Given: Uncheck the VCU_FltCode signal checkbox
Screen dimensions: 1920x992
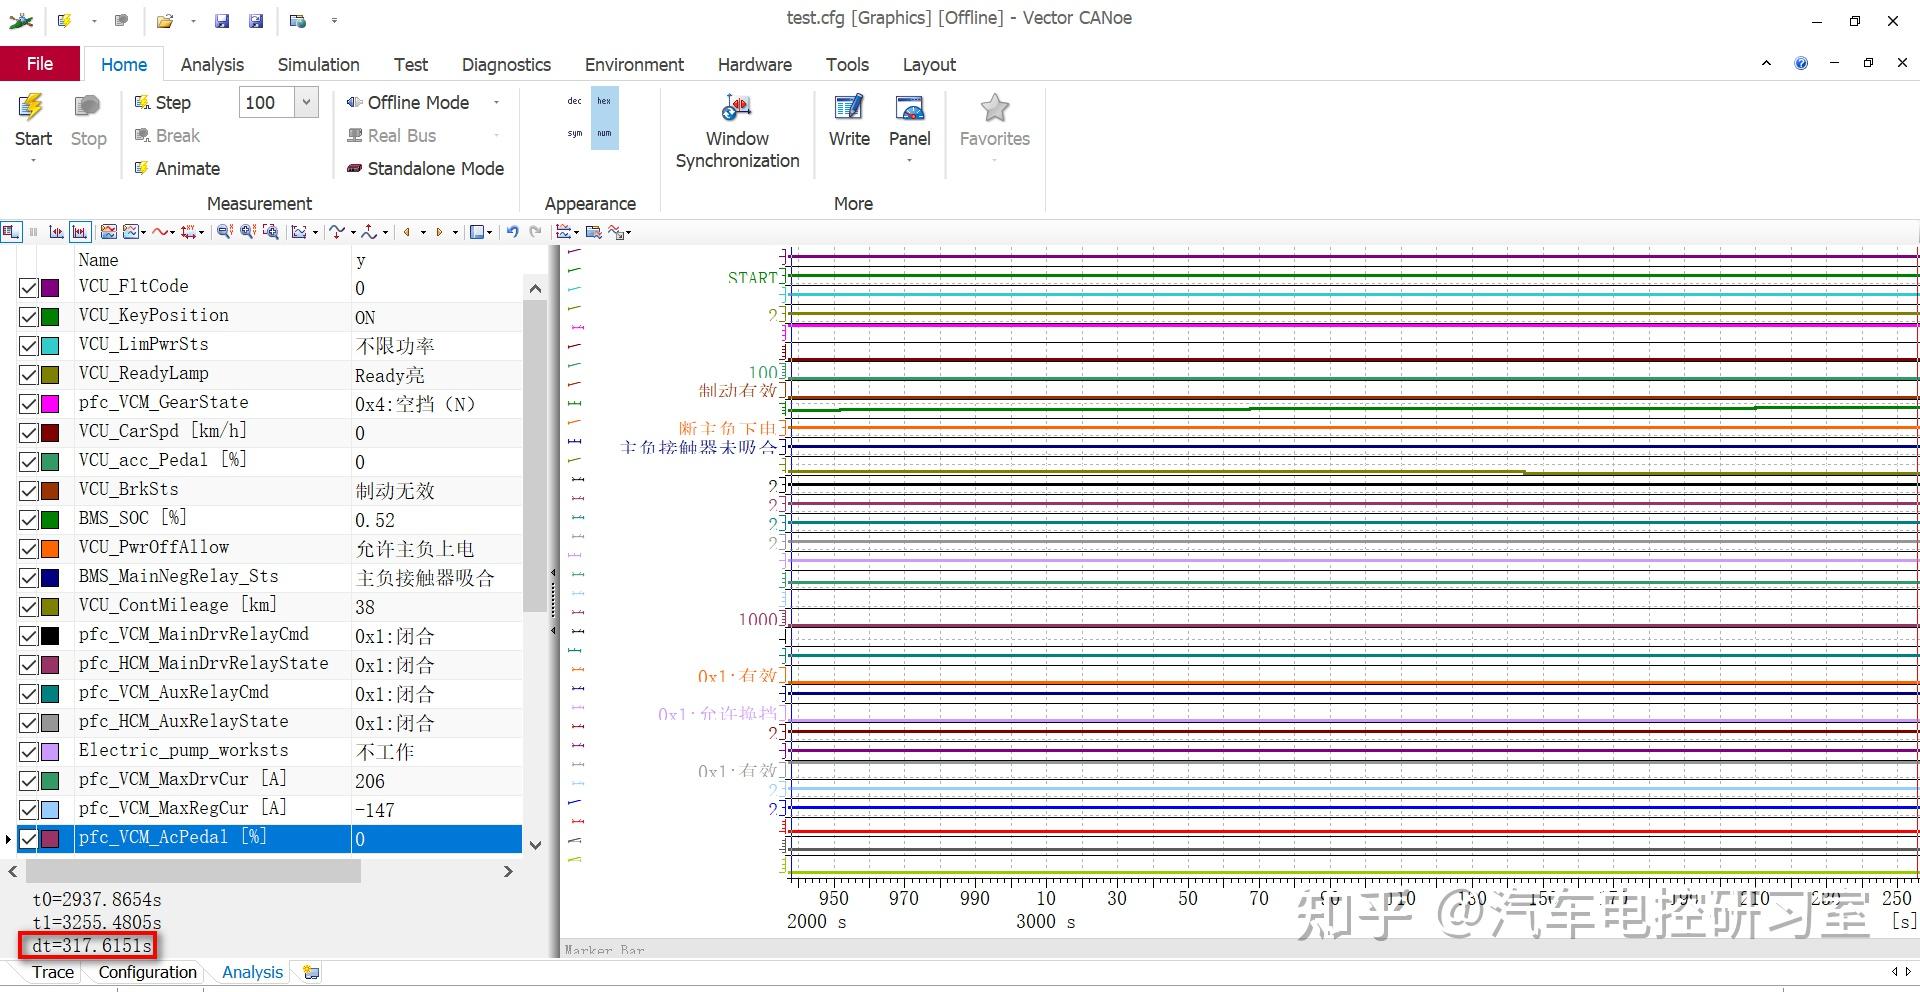Looking at the screenshot, I should tap(29, 288).
